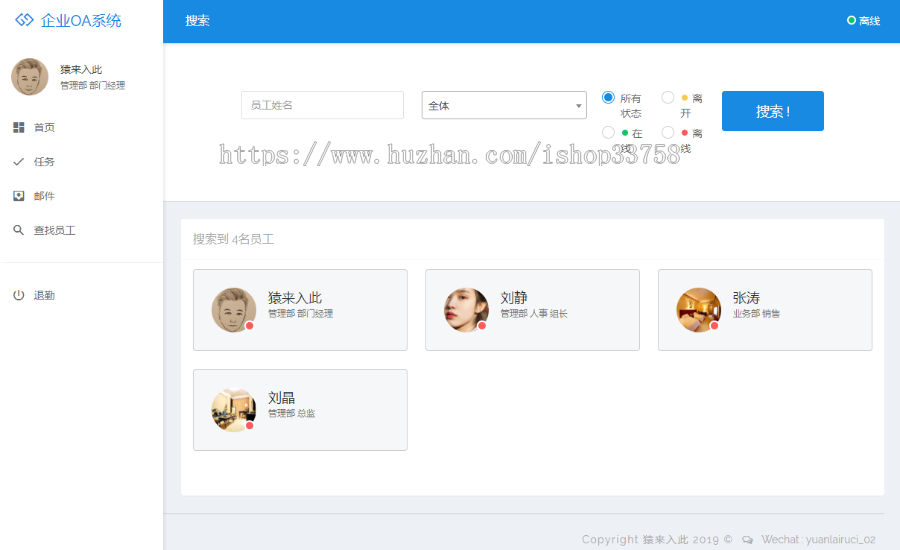Click the footer Wechat chat icon

click(x=747, y=540)
